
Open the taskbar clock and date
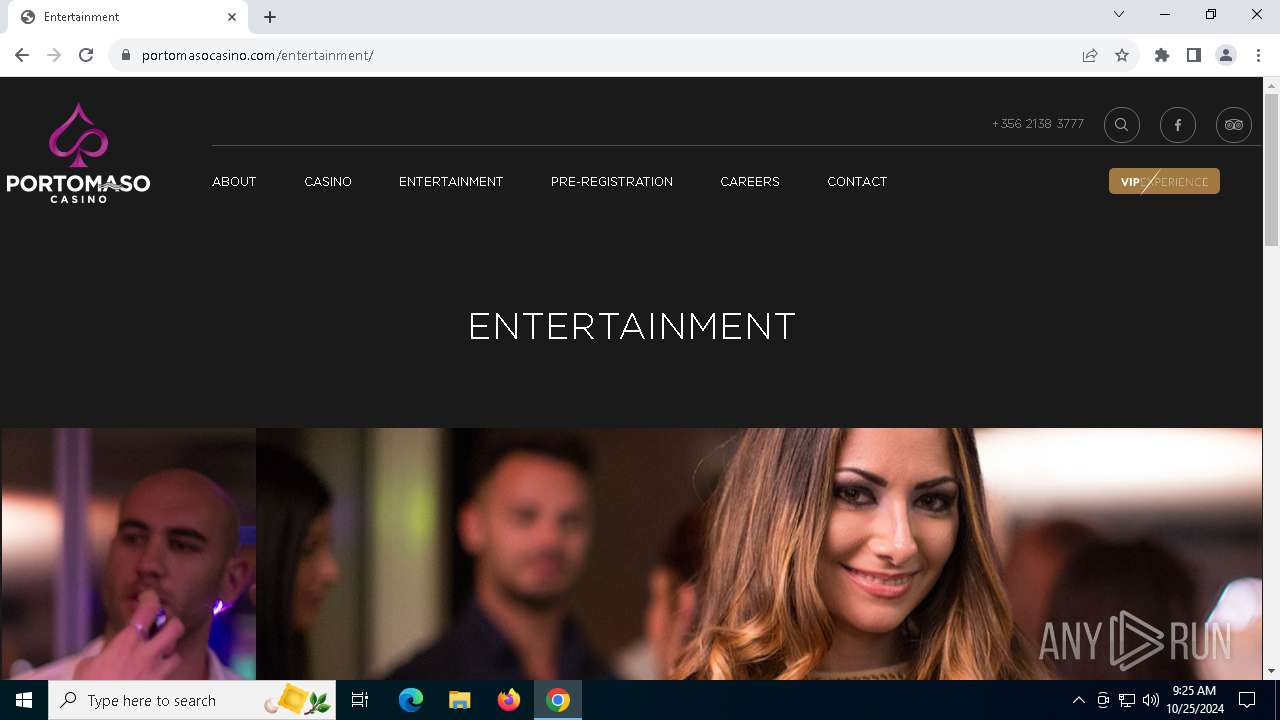(x=1194, y=700)
